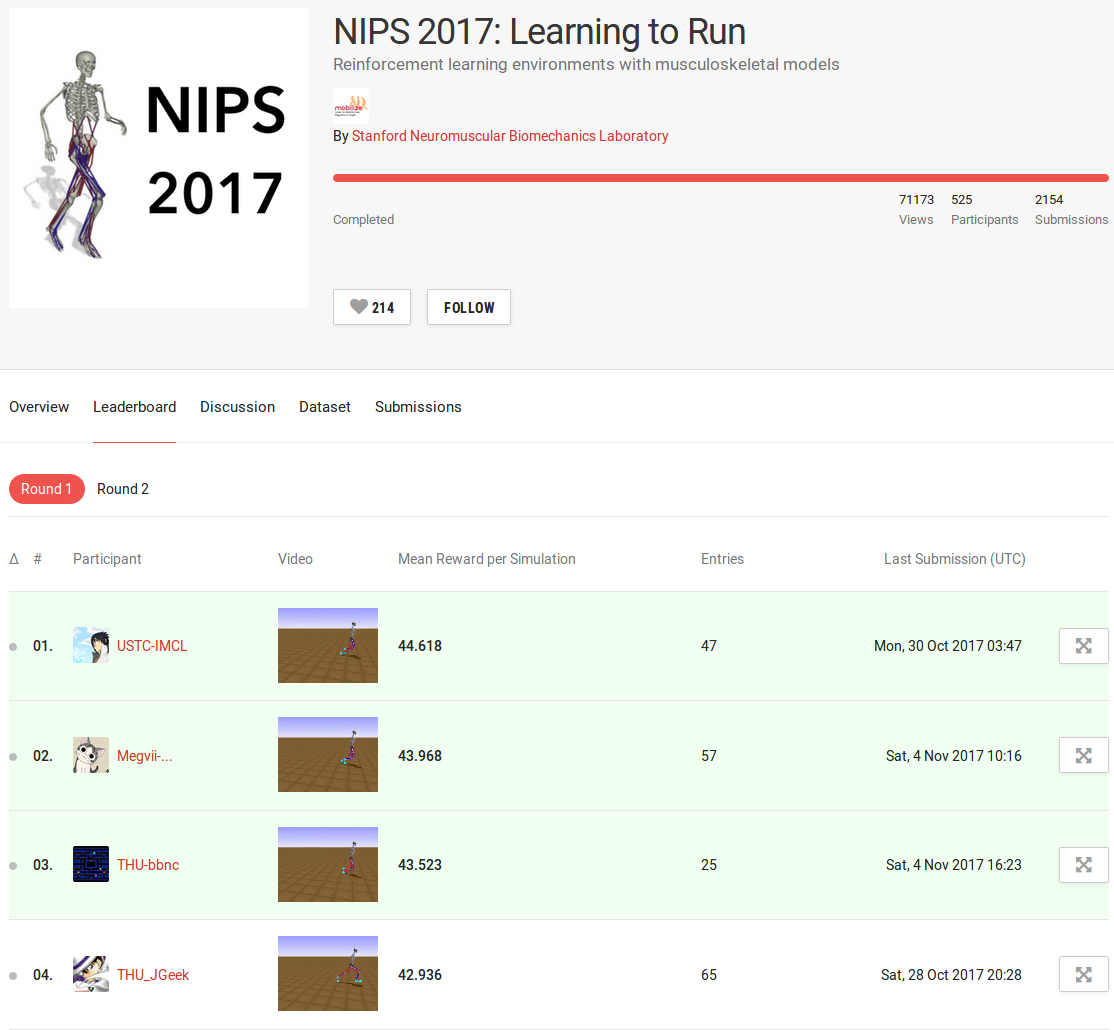
Task: Open Stanford Neuromuscular Biomechanics Laboratory link
Action: [x=510, y=136]
